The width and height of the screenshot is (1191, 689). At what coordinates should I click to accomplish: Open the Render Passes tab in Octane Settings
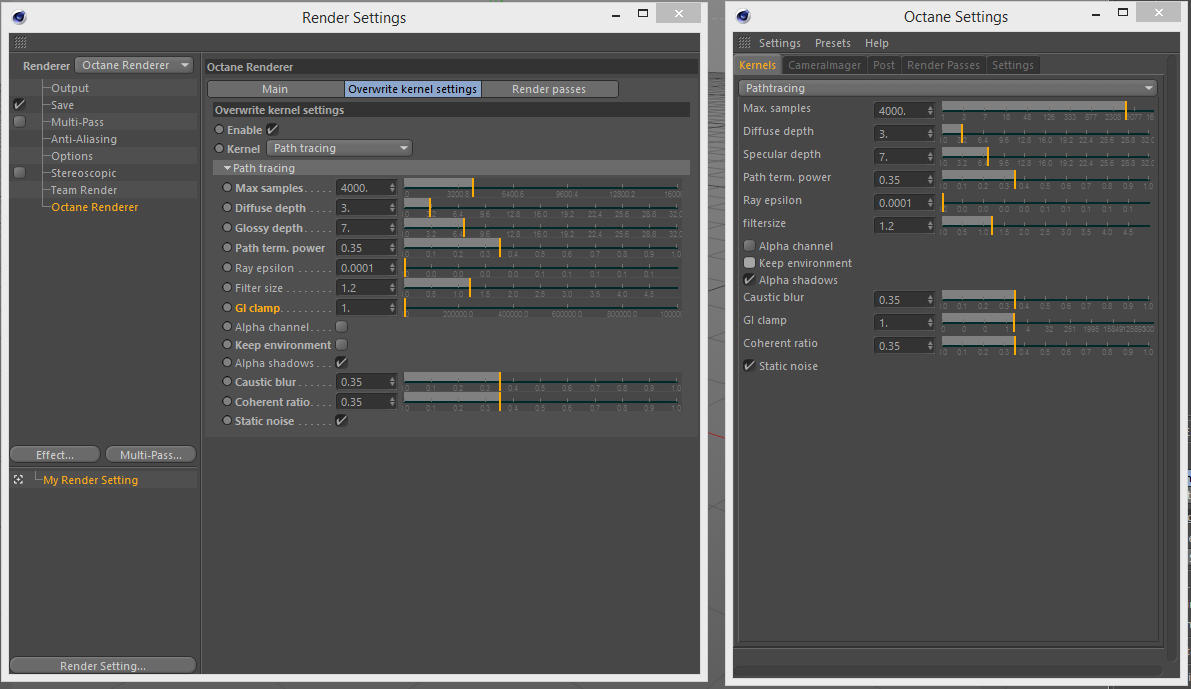click(x=943, y=65)
